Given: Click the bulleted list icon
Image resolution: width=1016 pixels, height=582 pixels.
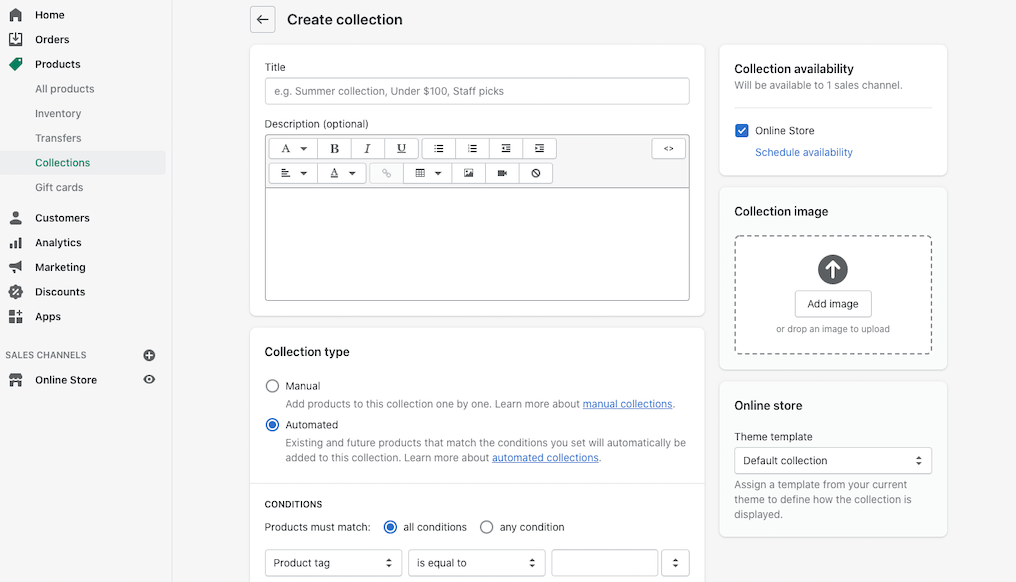Looking at the screenshot, I should 438,149.
